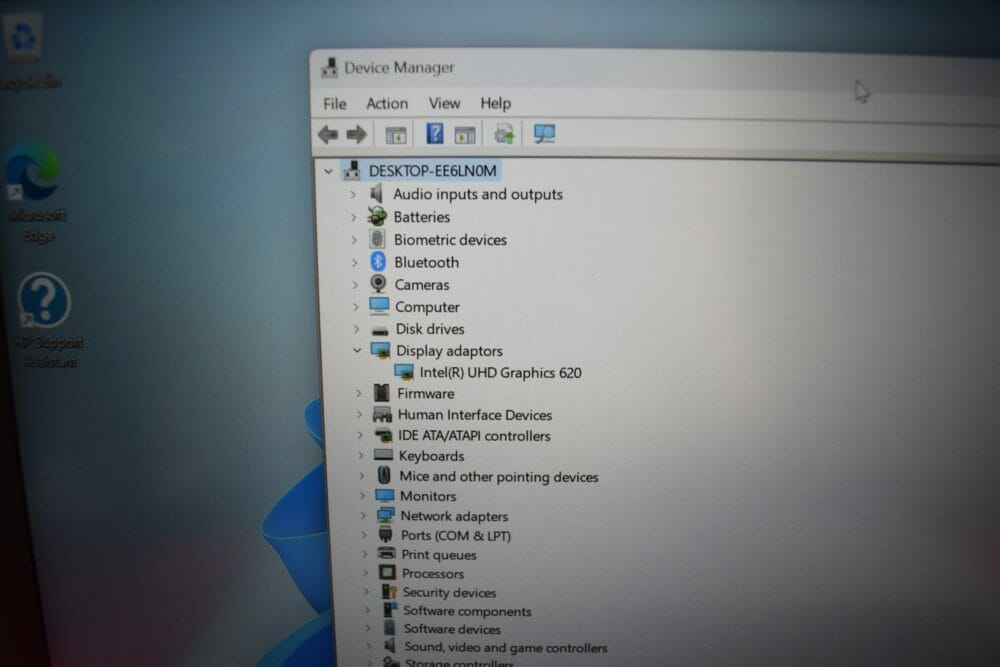Open Help with the blue question mark icon
The height and width of the screenshot is (667, 1000).
point(435,134)
